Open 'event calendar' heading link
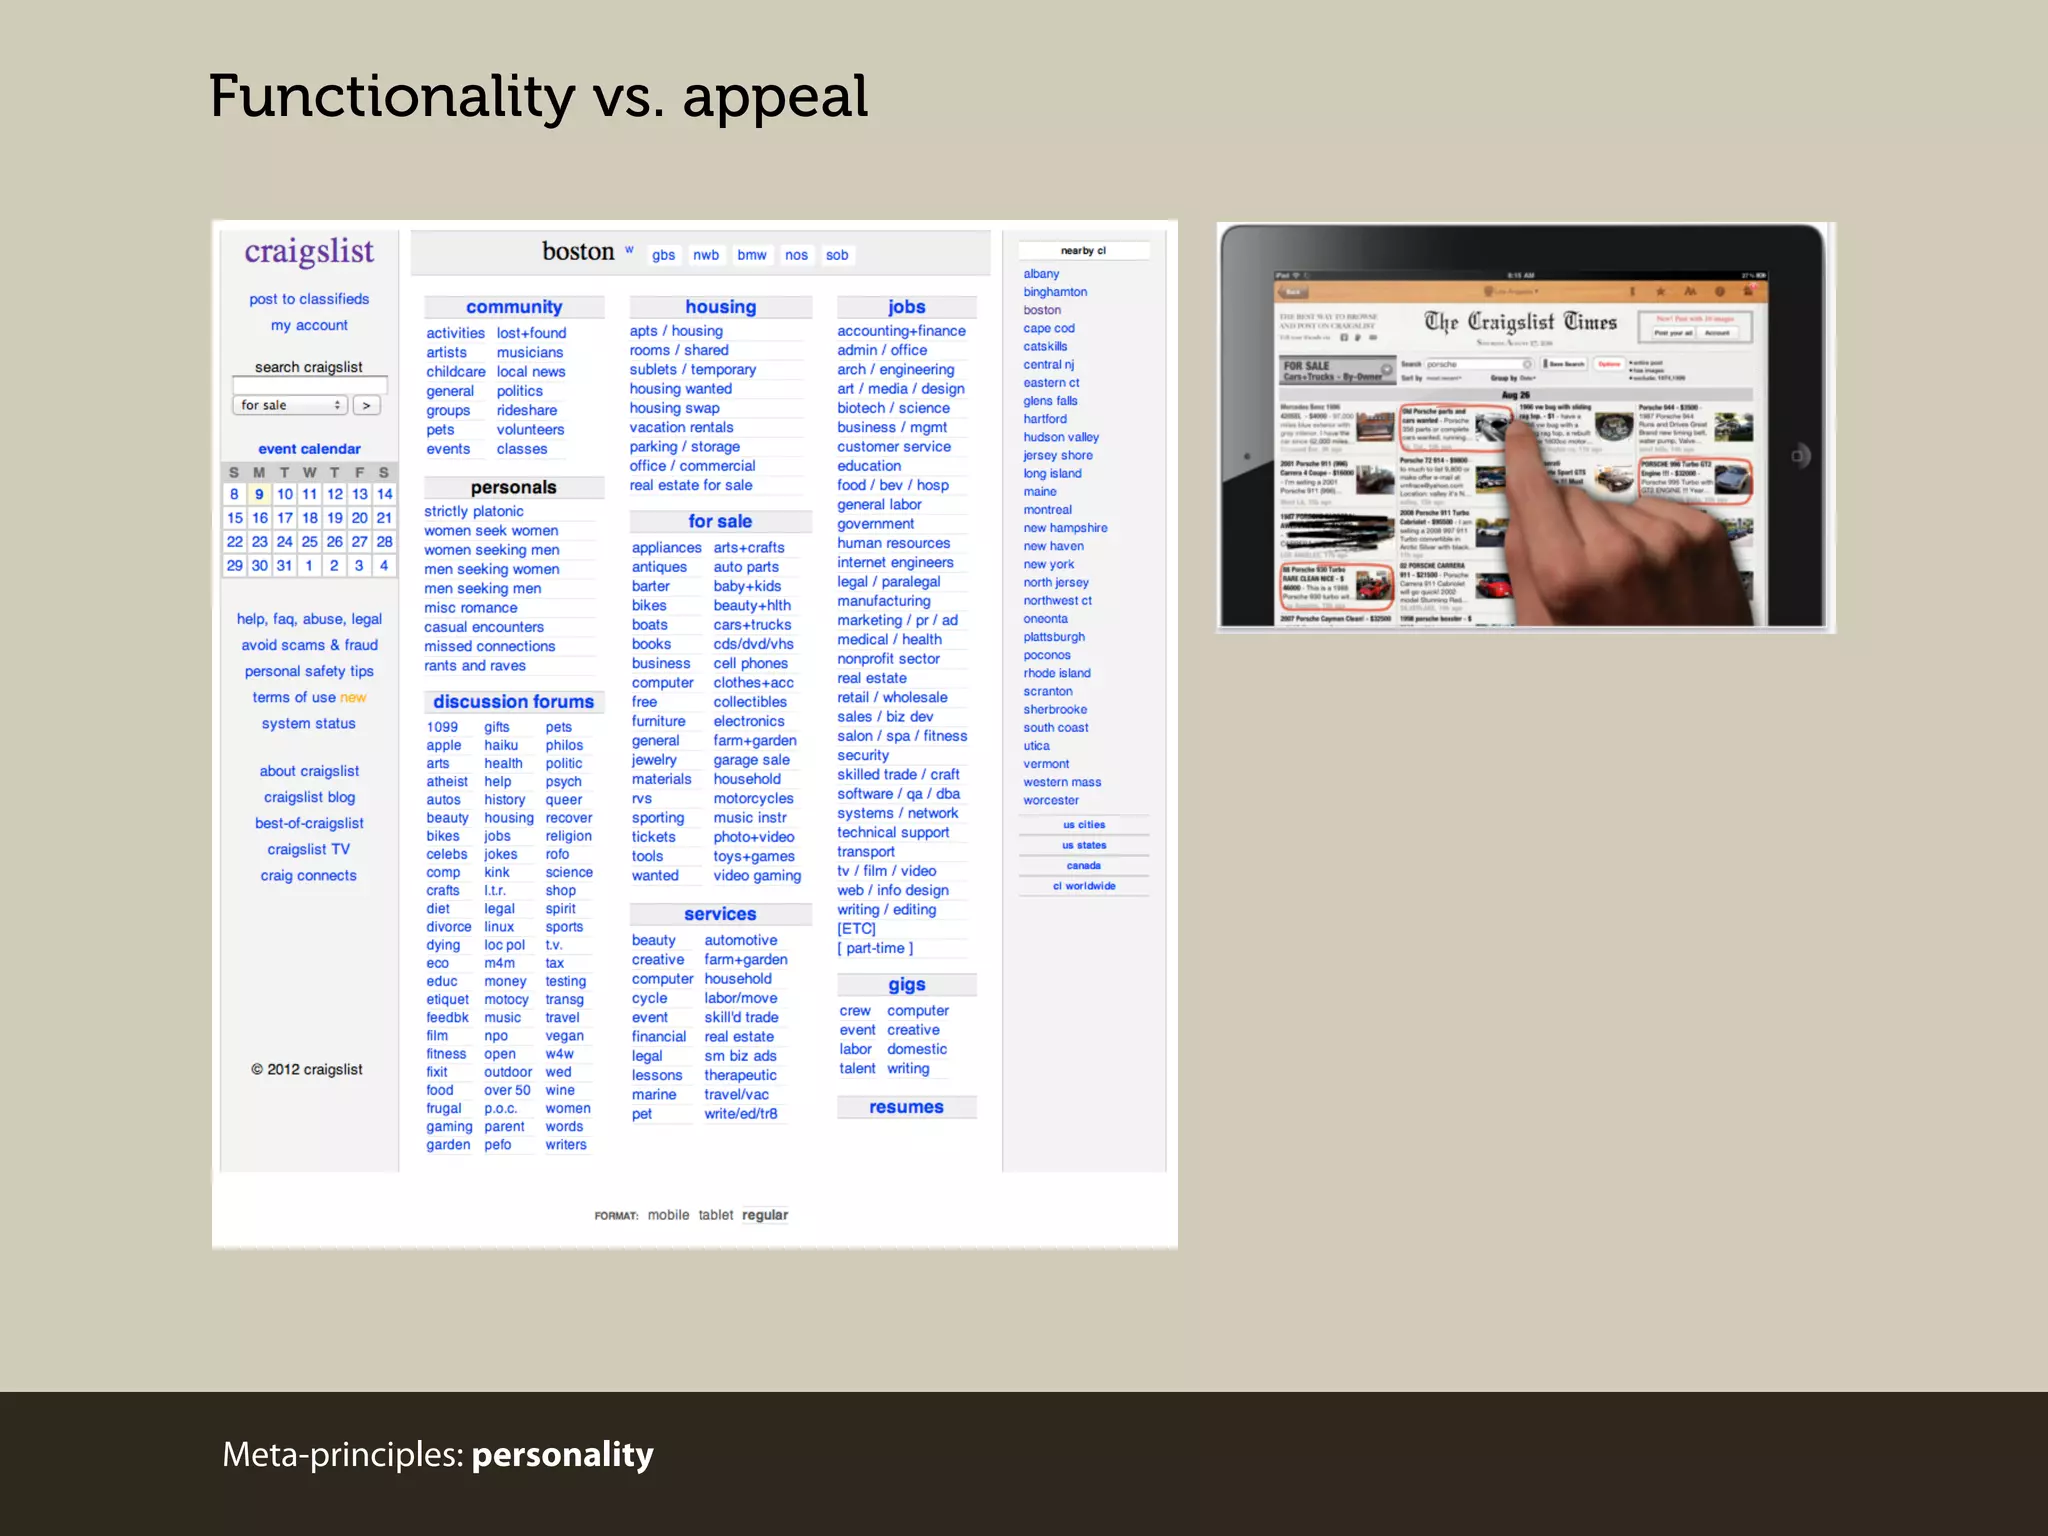 click(x=309, y=449)
